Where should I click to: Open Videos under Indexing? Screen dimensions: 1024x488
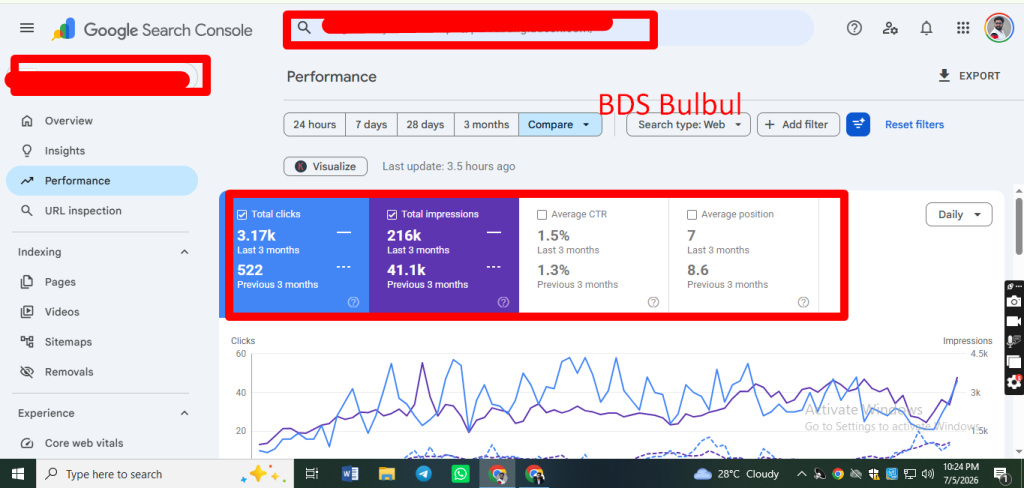(102, 312)
